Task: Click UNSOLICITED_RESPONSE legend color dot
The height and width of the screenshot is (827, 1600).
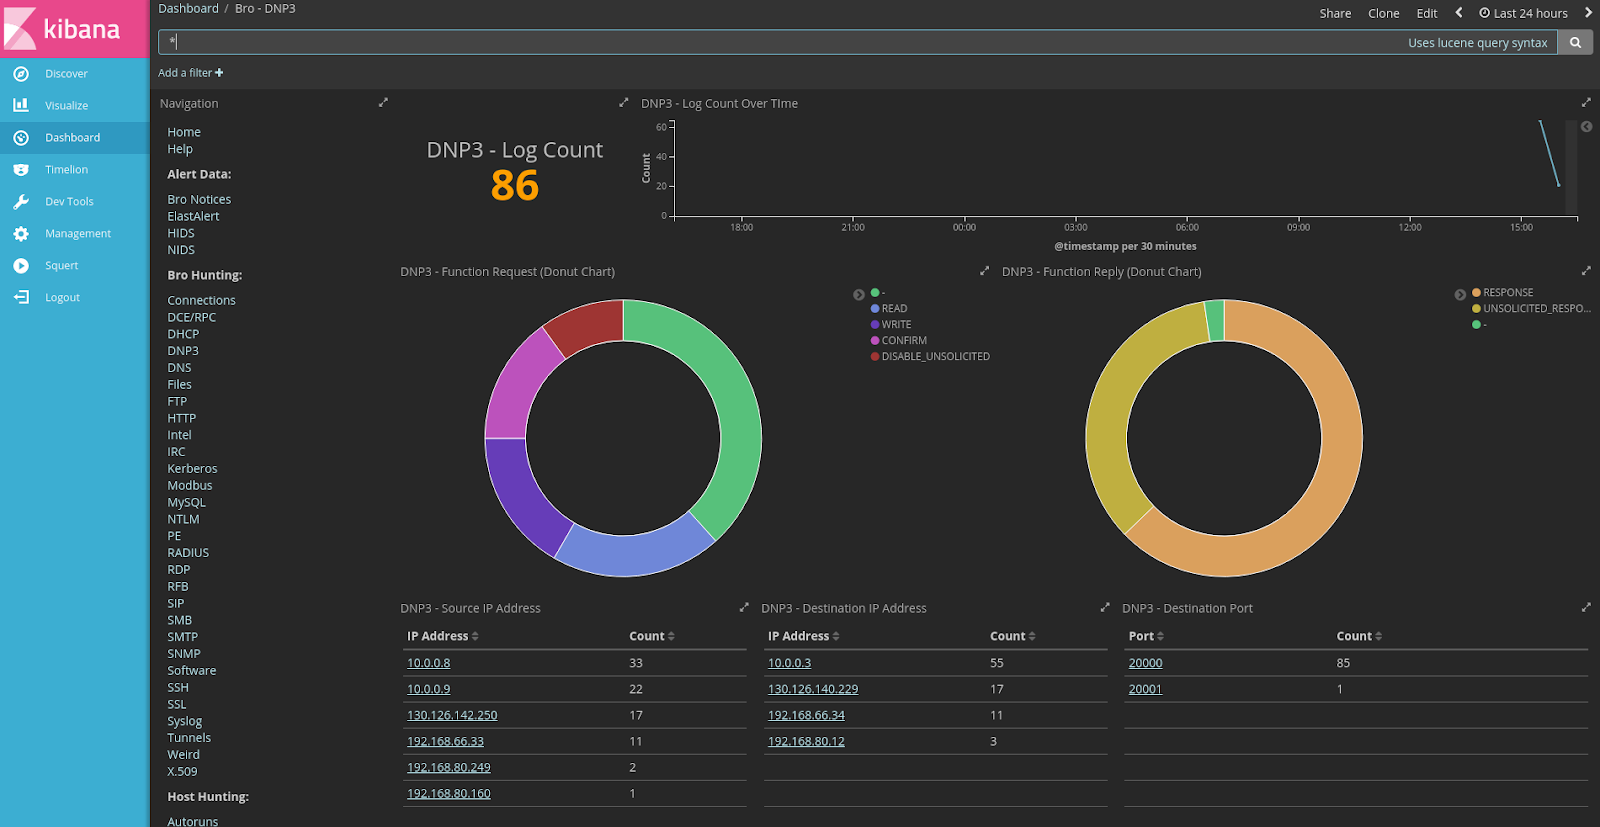Action: pos(1476,309)
